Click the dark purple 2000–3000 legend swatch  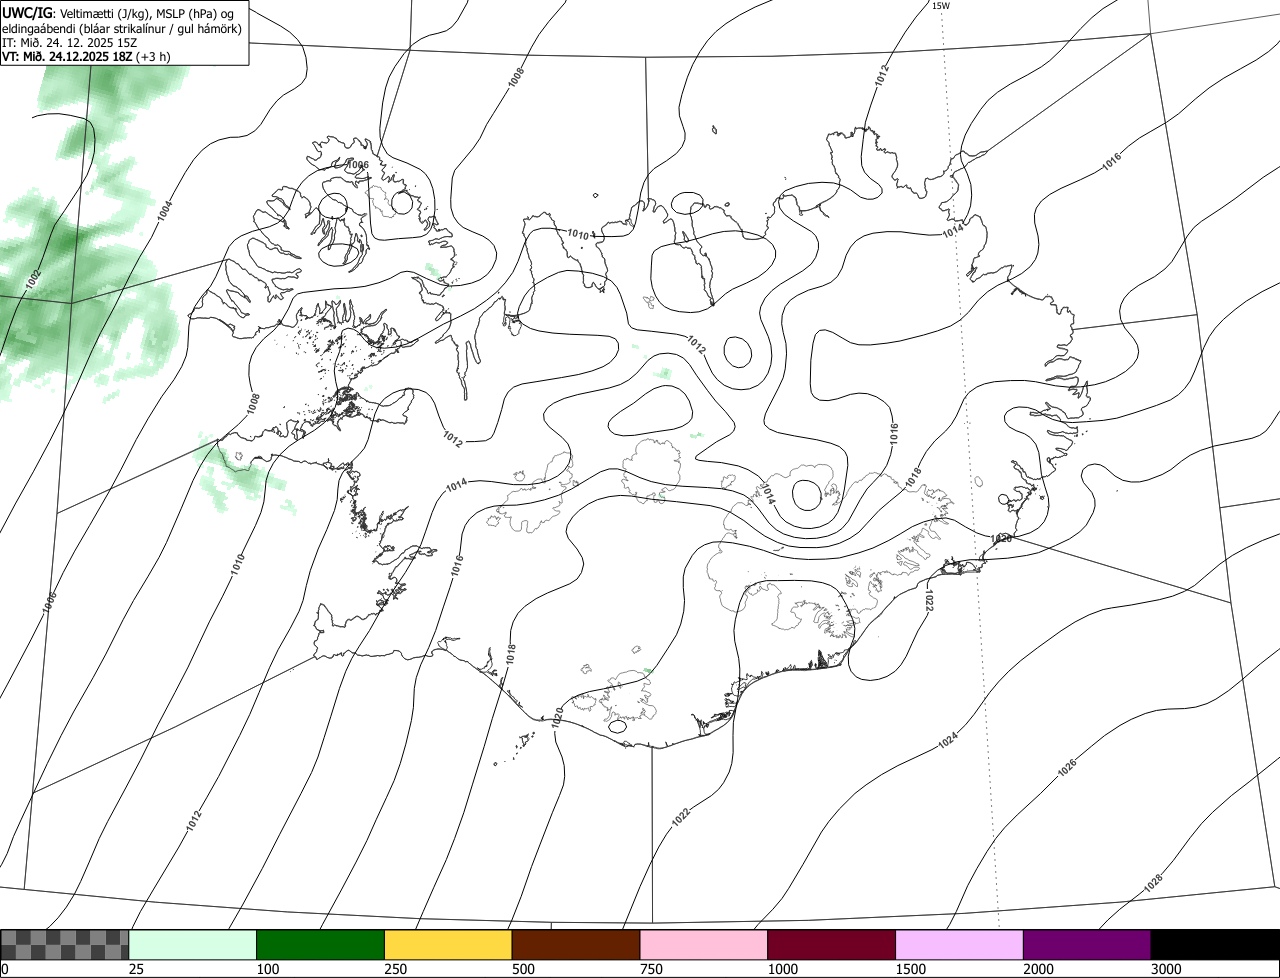[x=1087, y=944]
